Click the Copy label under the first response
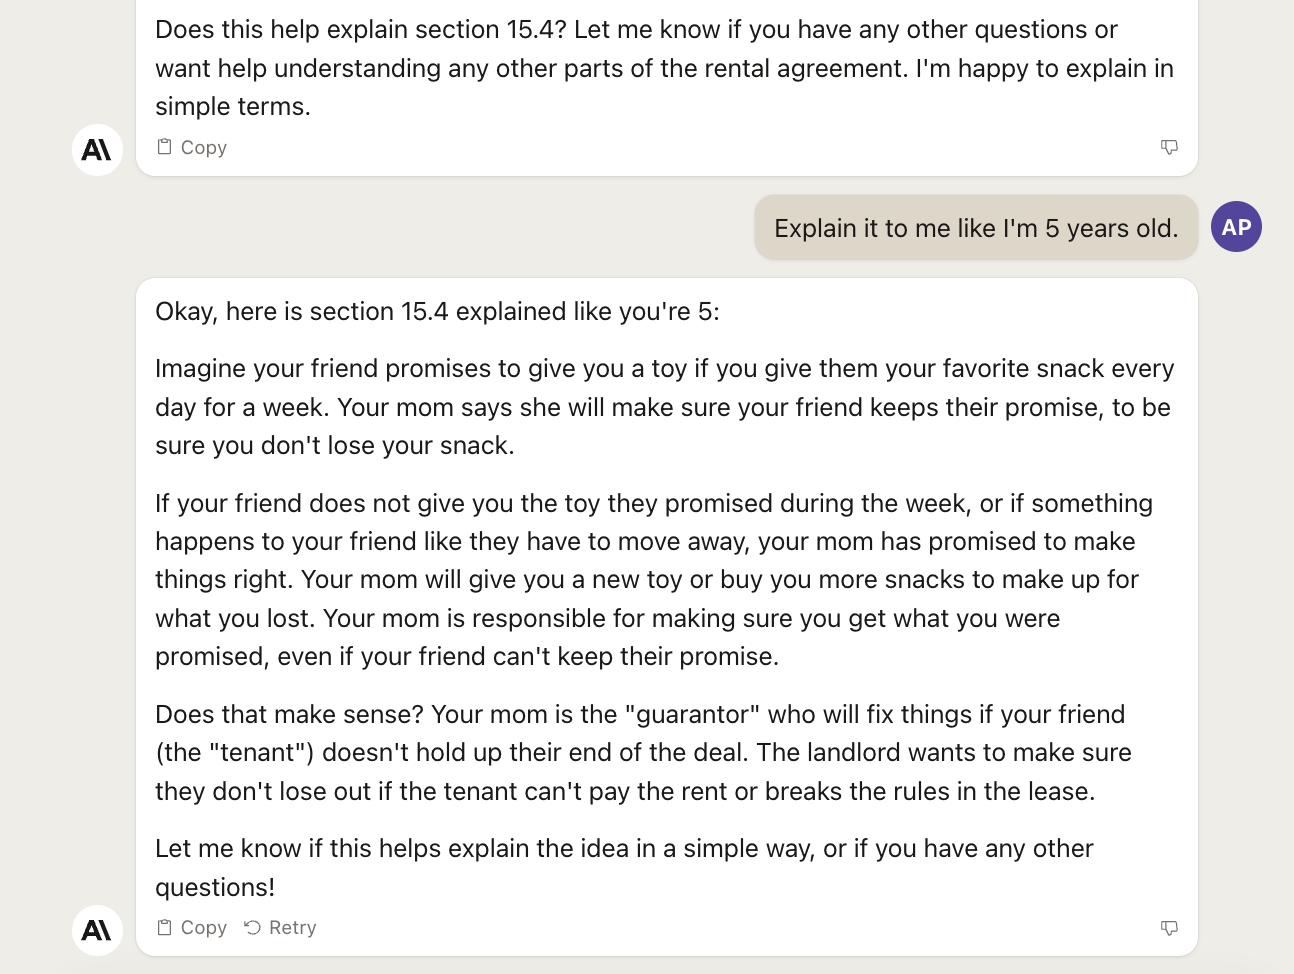 point(204,147)
